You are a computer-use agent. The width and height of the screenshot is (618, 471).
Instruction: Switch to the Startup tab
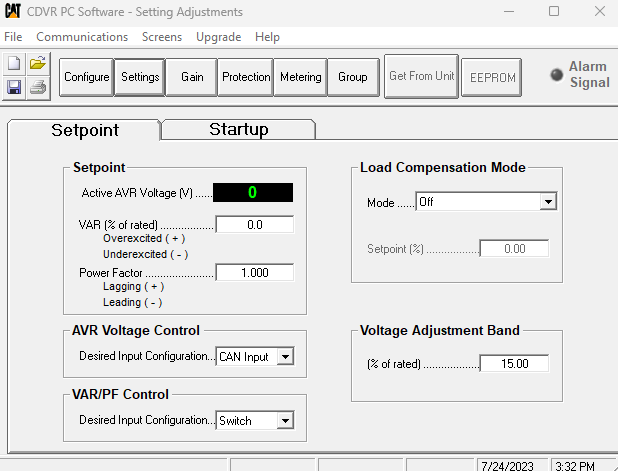pyautogui.click(x=238, y=129)
